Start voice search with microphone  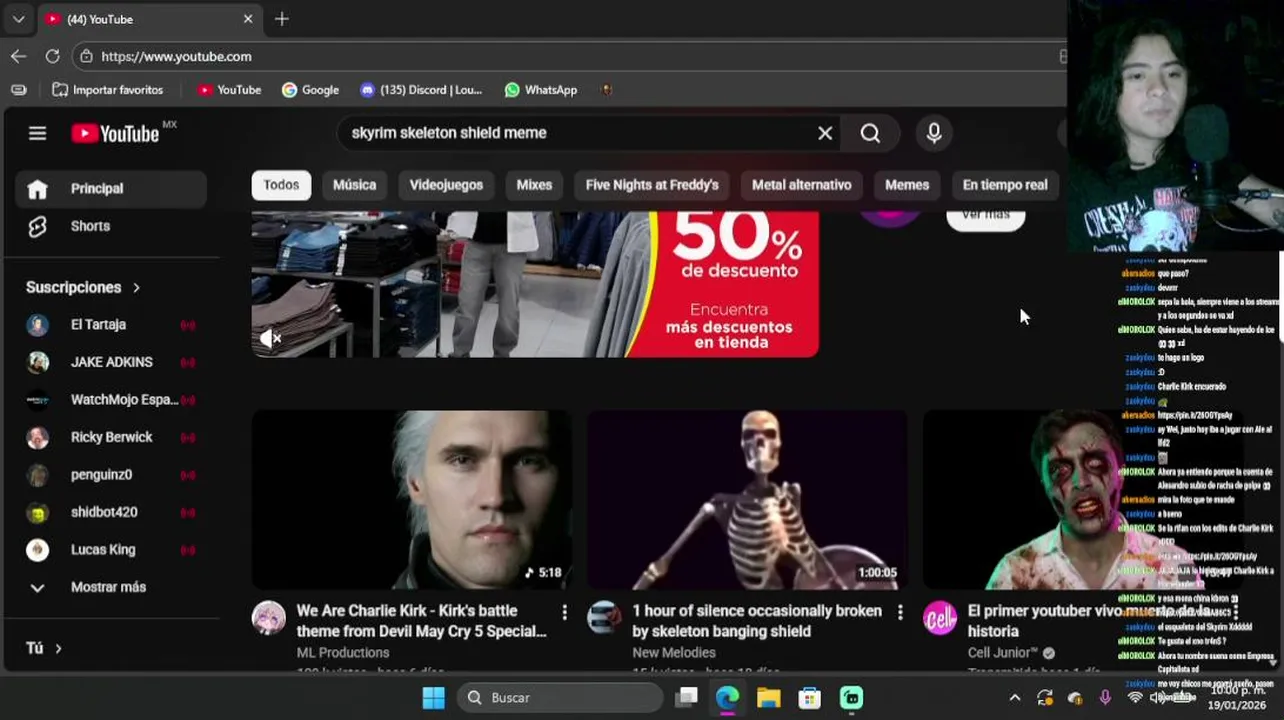coord(934,133)
